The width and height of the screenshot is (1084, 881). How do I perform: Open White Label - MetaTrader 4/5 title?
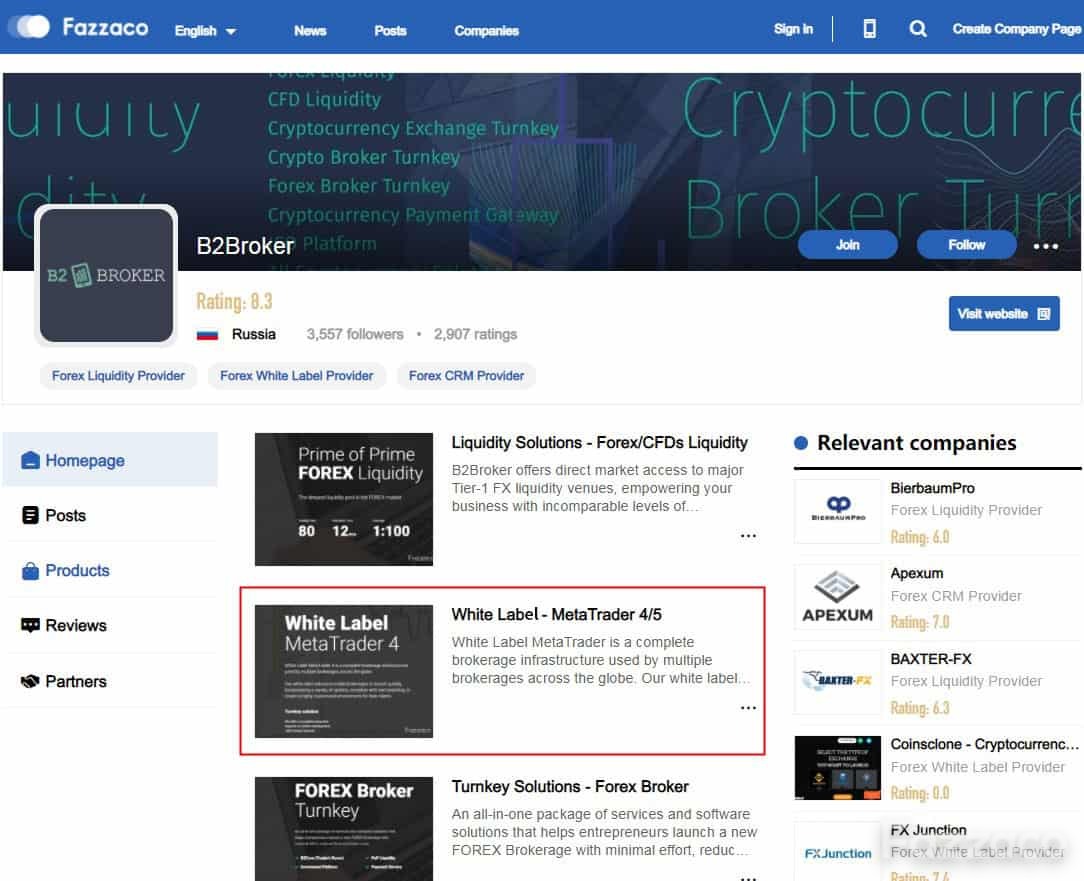point(557,615)
